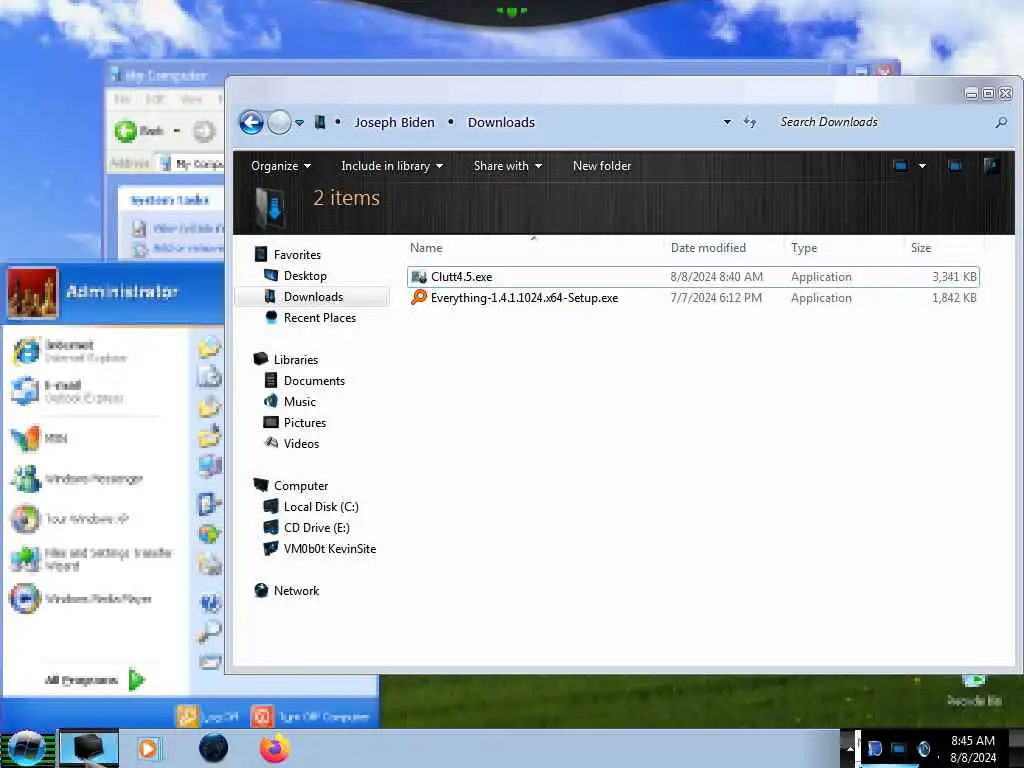Select Downloads in navigation pane
Viewport: 1024px width, 768px height.
point(313,296)
